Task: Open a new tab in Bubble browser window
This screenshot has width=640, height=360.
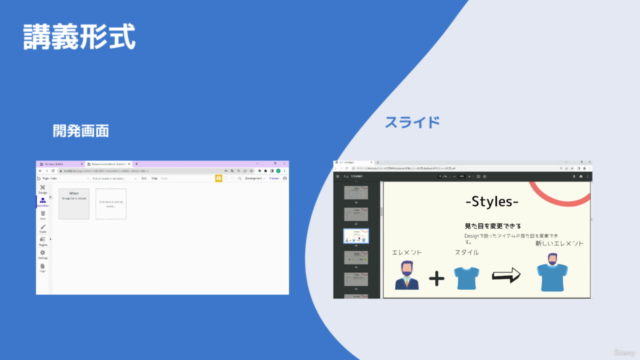Action: click(x=136, y=164)
